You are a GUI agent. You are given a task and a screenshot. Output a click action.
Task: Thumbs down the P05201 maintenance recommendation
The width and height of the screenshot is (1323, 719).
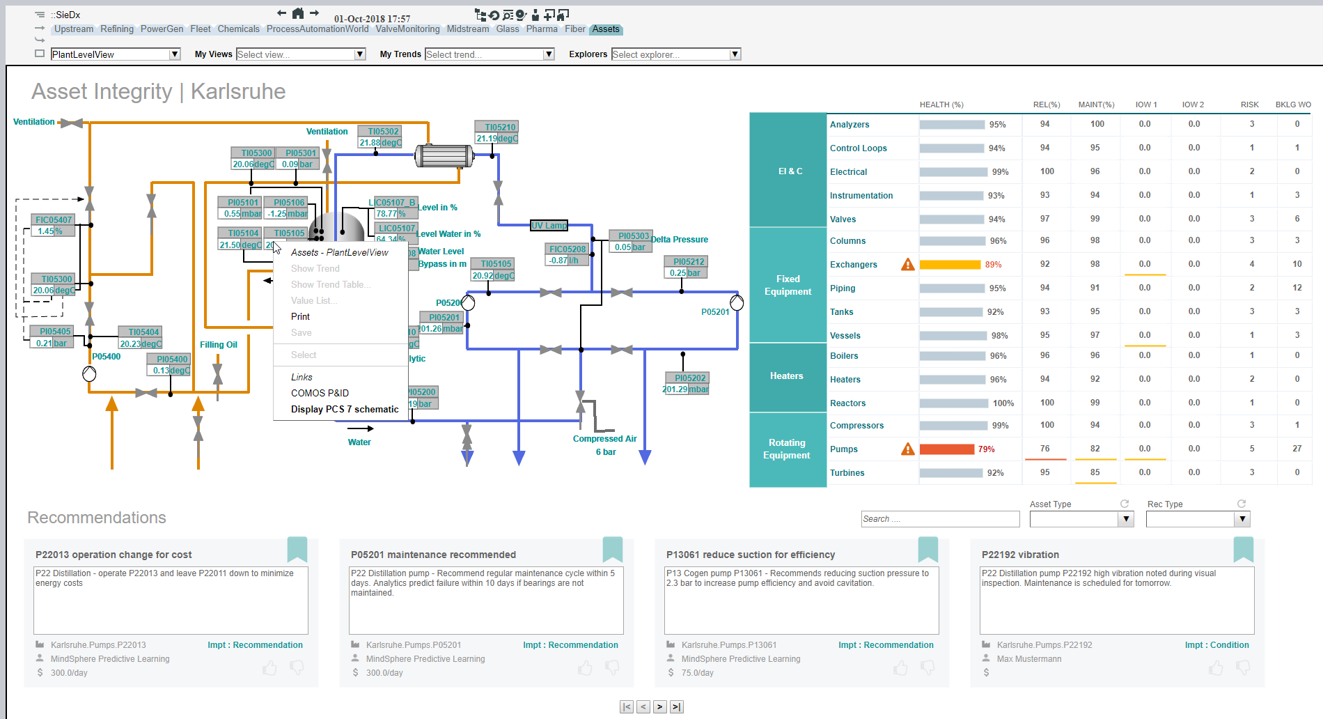(612, 667)
